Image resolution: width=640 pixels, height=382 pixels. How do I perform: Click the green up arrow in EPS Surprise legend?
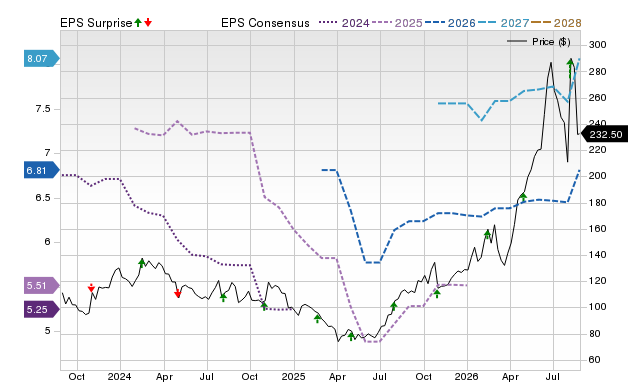pyautogui.click(x=138, y=23)
